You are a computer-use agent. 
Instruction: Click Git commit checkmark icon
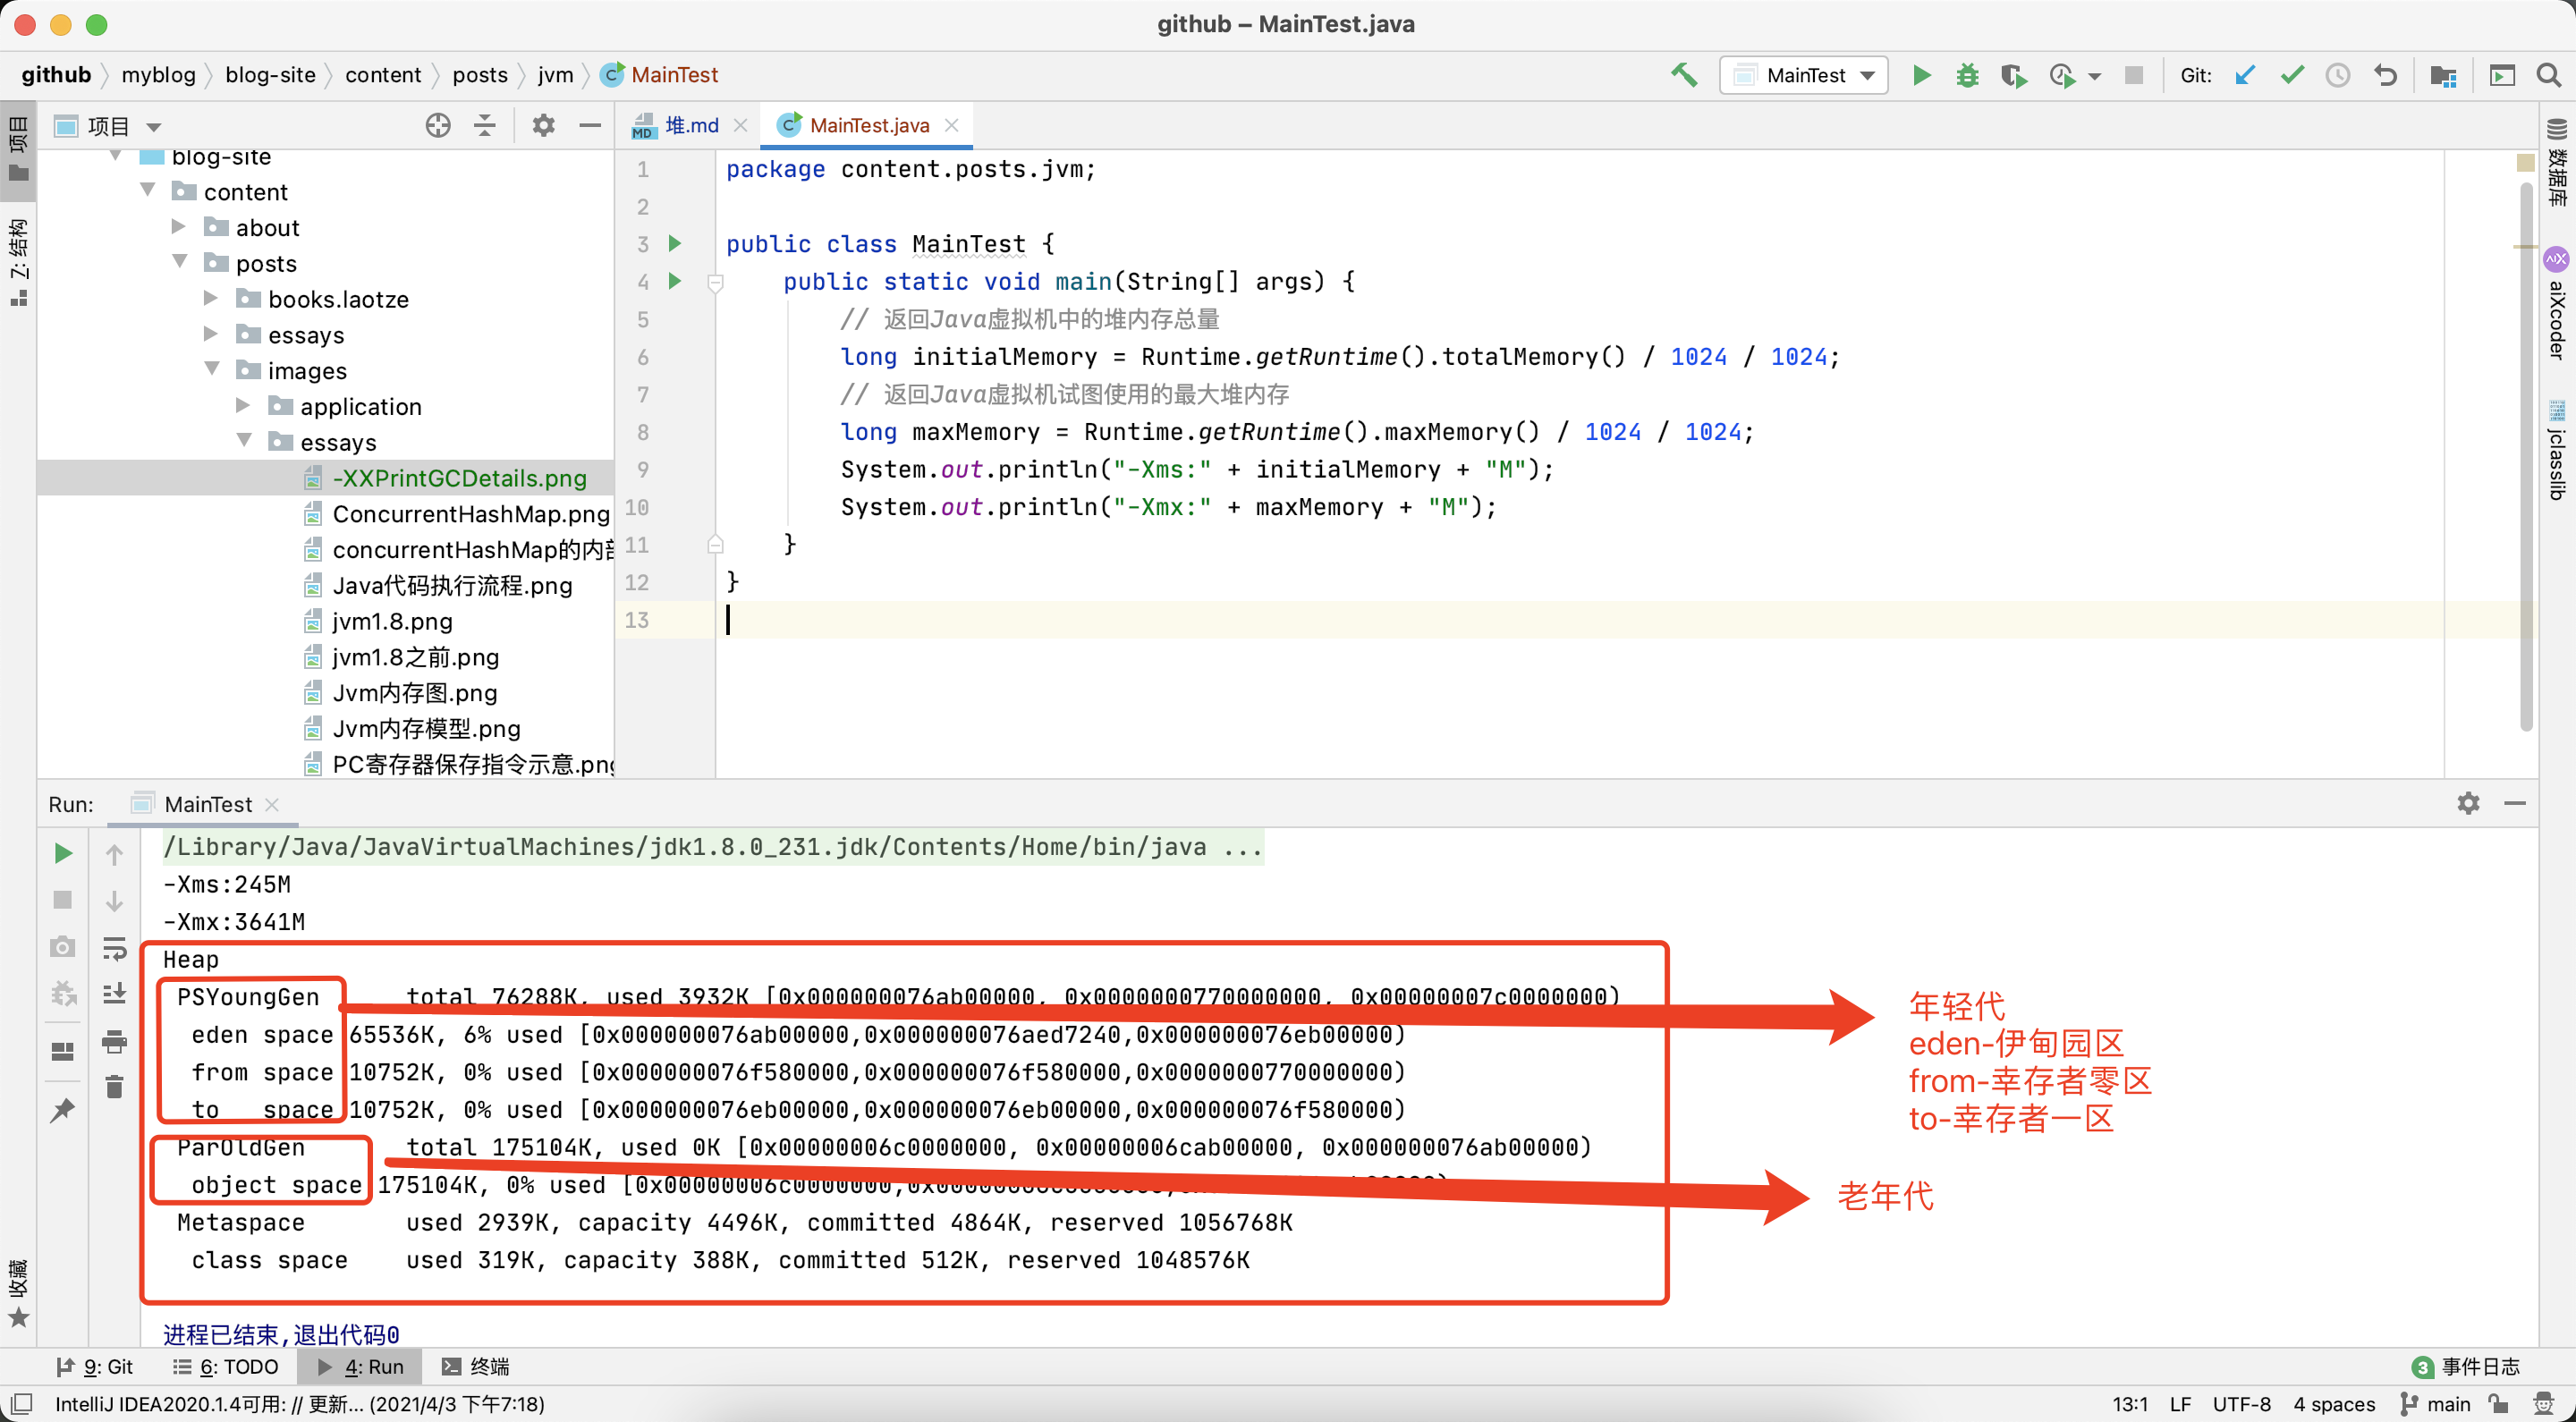pos(2291,75)
